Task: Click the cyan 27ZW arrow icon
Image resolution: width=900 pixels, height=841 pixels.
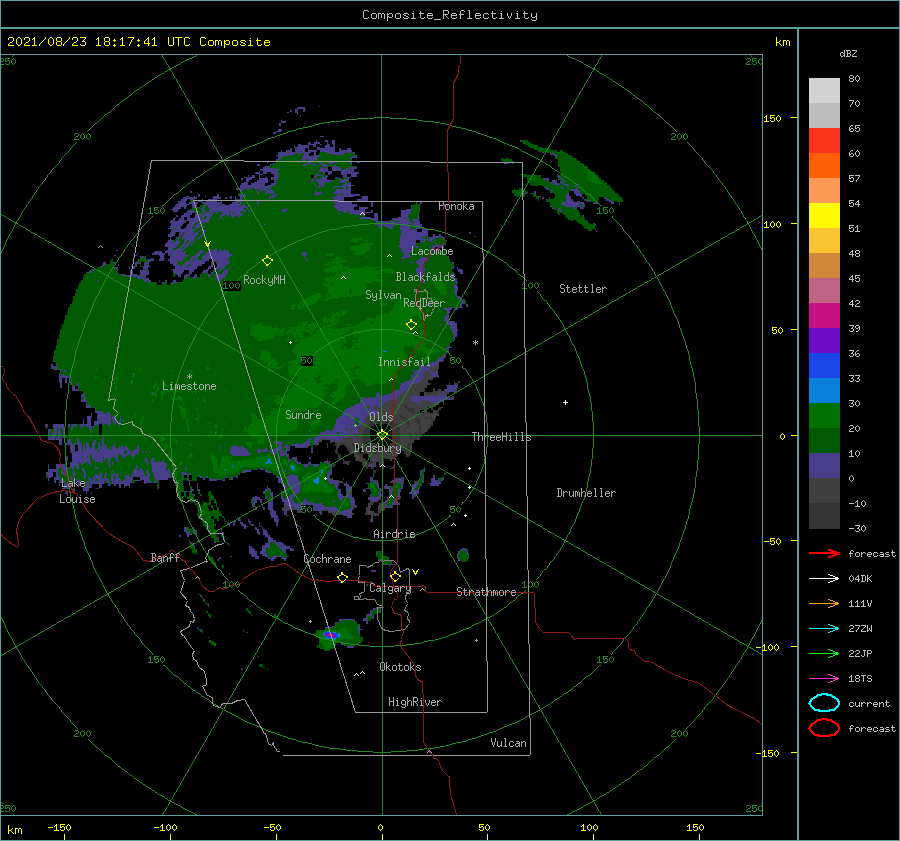Action: [x=824, y=628]
